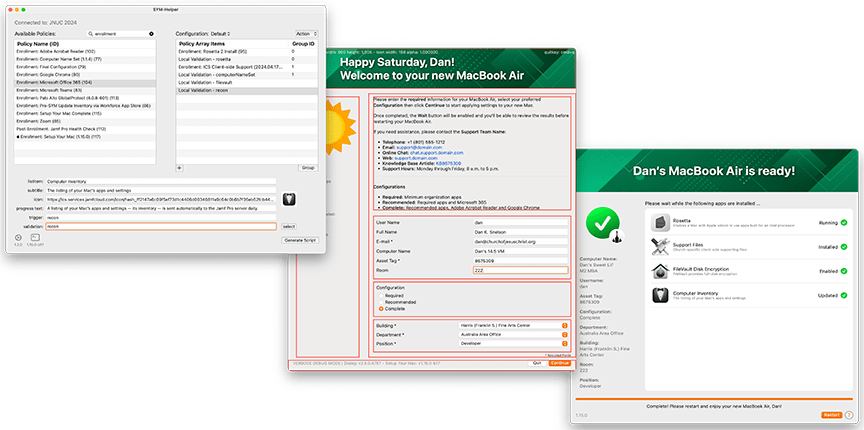Select 'Enrollment: Microsoft Office 365 (104)' policy
Screen dimensions: 864x430
point(85,82)
